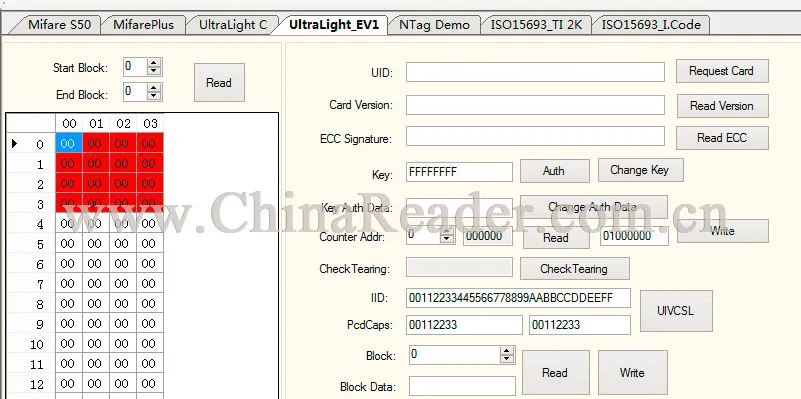Open the ISO15693_TI 2K tab
Viewport: 801px width, 399px height.
[536, 25]
